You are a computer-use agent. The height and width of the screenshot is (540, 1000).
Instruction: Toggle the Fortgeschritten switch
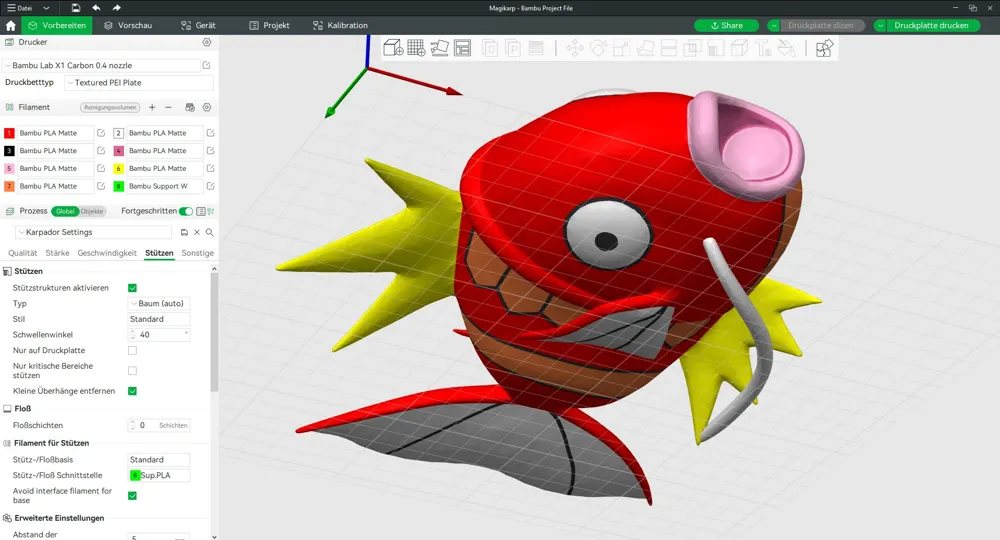[x=186, y=211]
